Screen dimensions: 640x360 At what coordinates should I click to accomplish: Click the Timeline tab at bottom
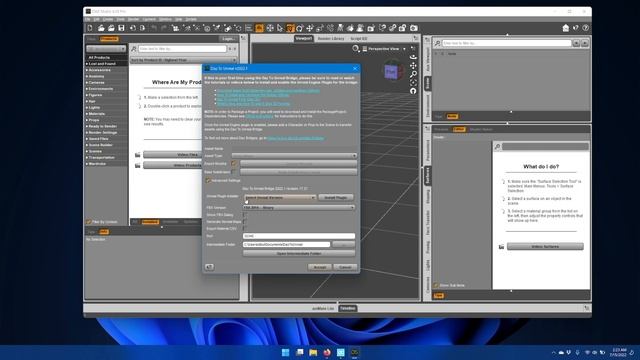pyautogui.click(x=348, y=309)
